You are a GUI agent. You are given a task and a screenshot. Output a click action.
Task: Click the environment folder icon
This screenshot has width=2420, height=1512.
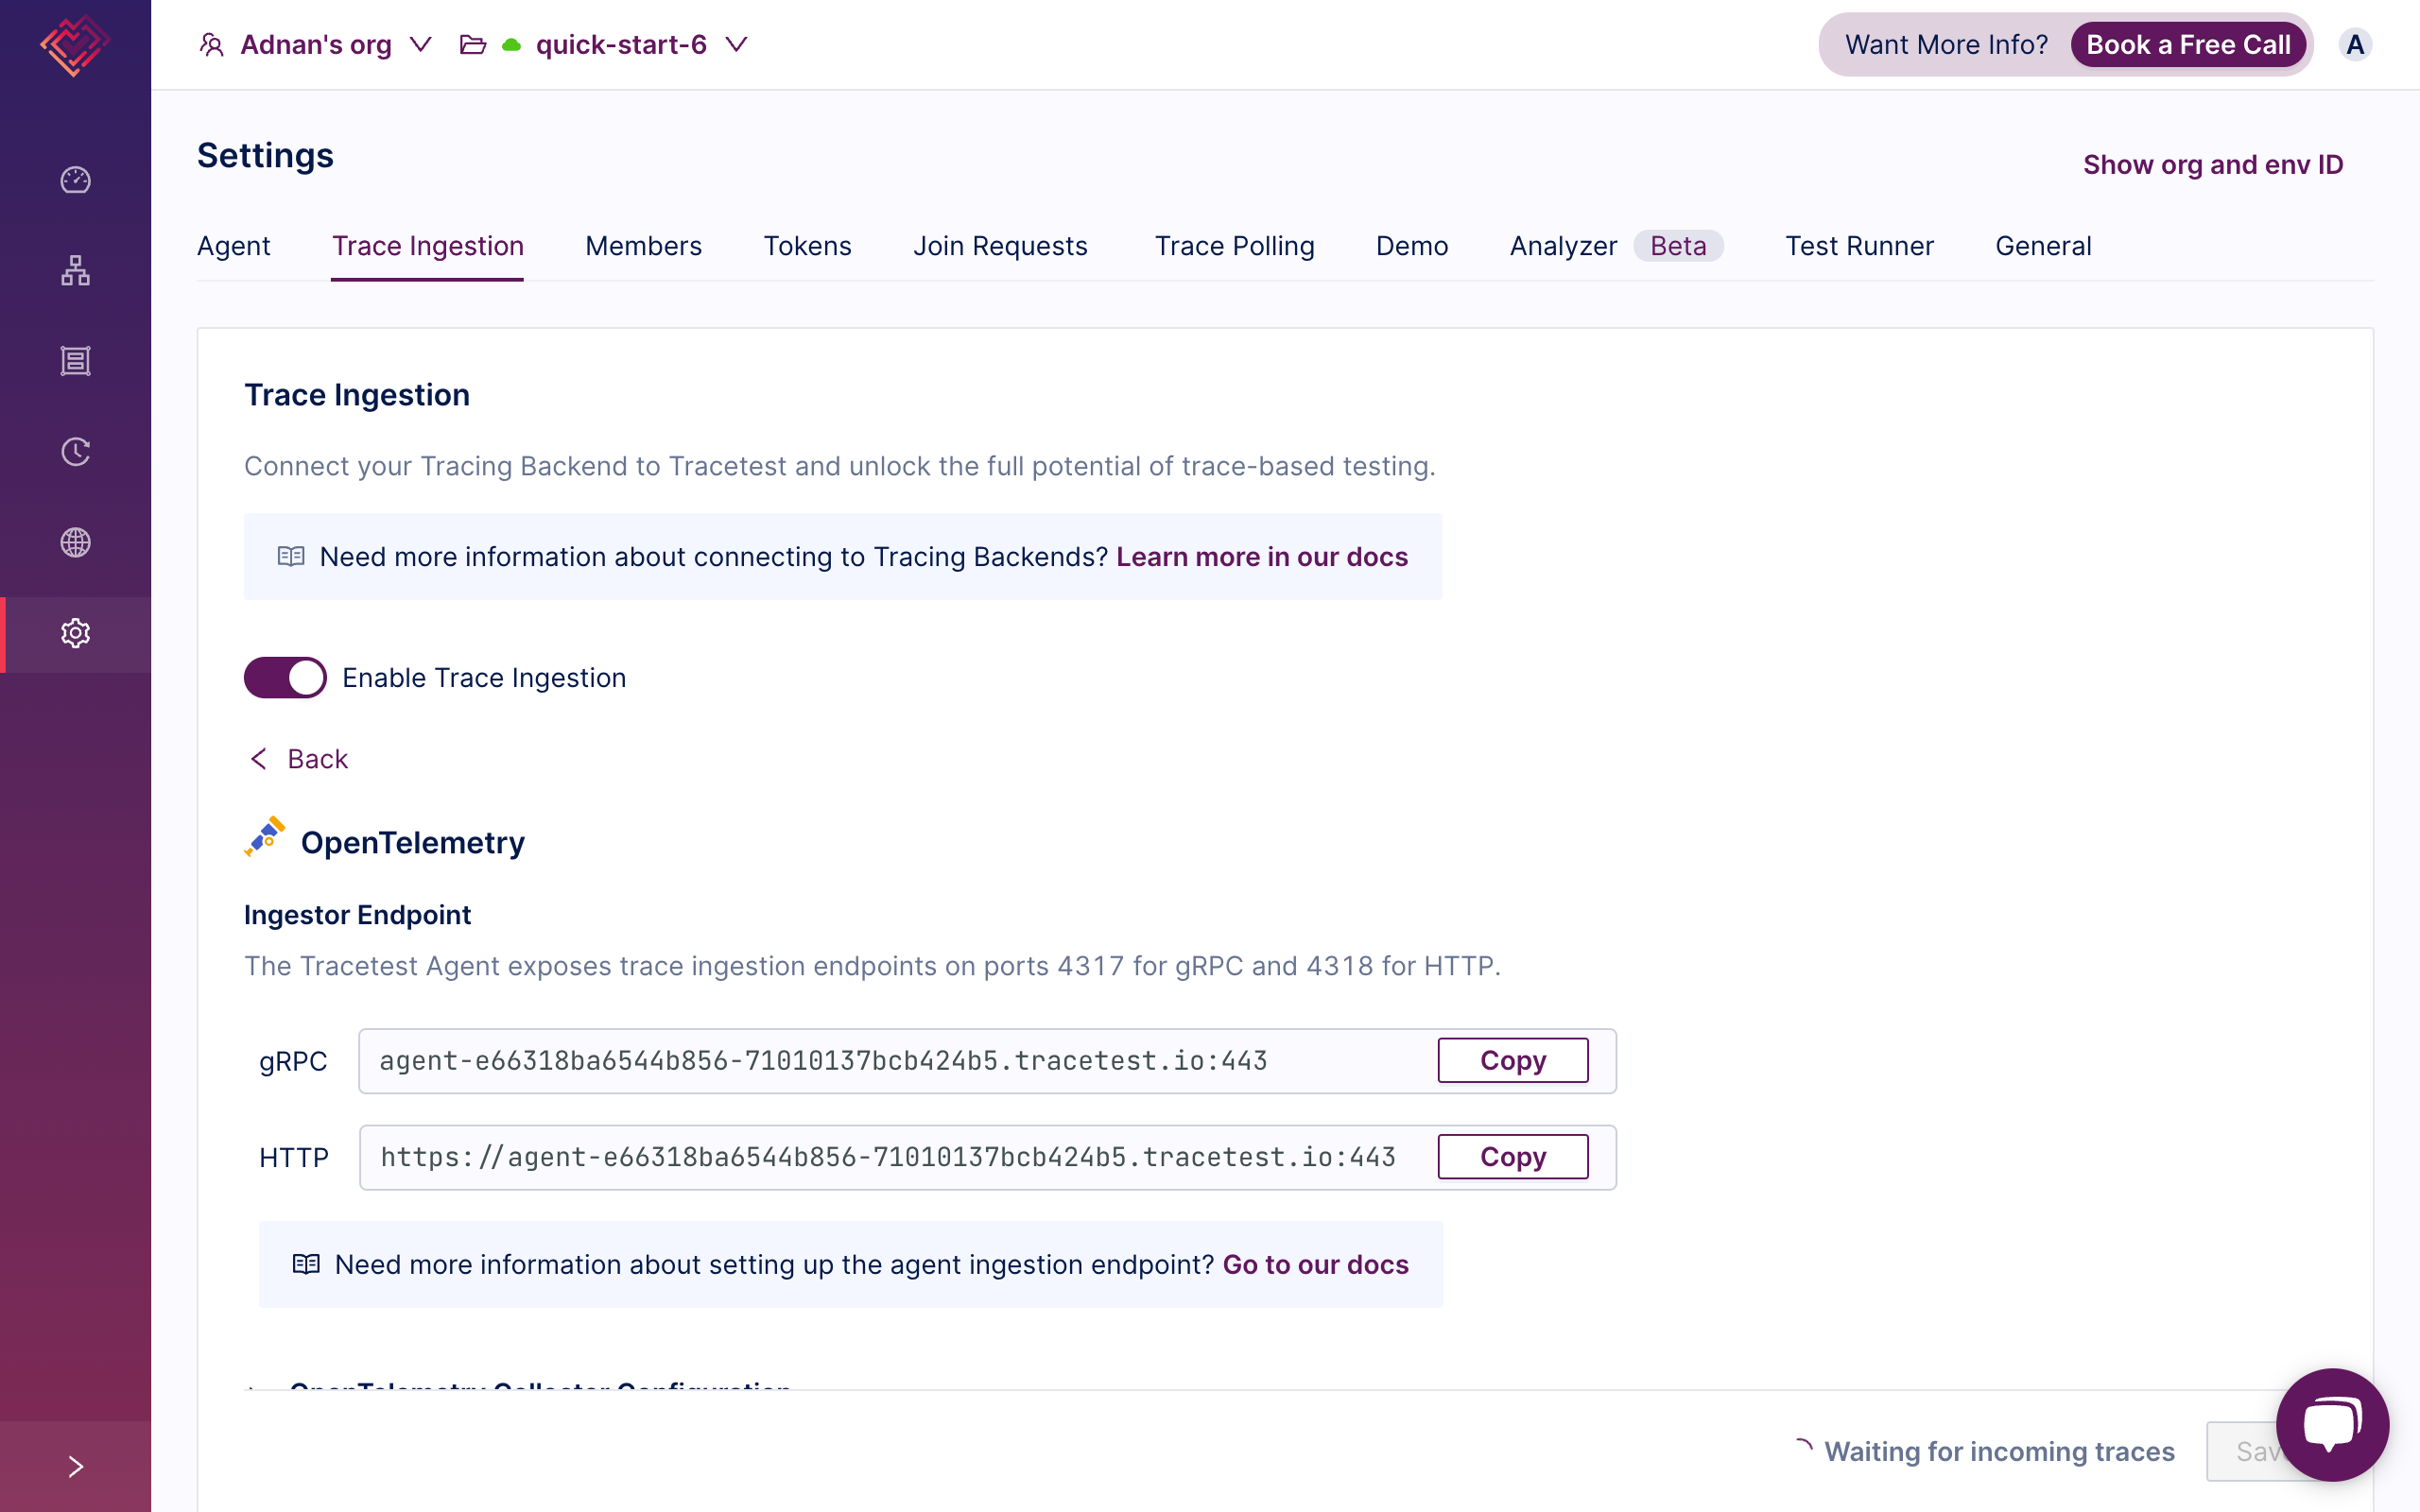coord(472,45)
